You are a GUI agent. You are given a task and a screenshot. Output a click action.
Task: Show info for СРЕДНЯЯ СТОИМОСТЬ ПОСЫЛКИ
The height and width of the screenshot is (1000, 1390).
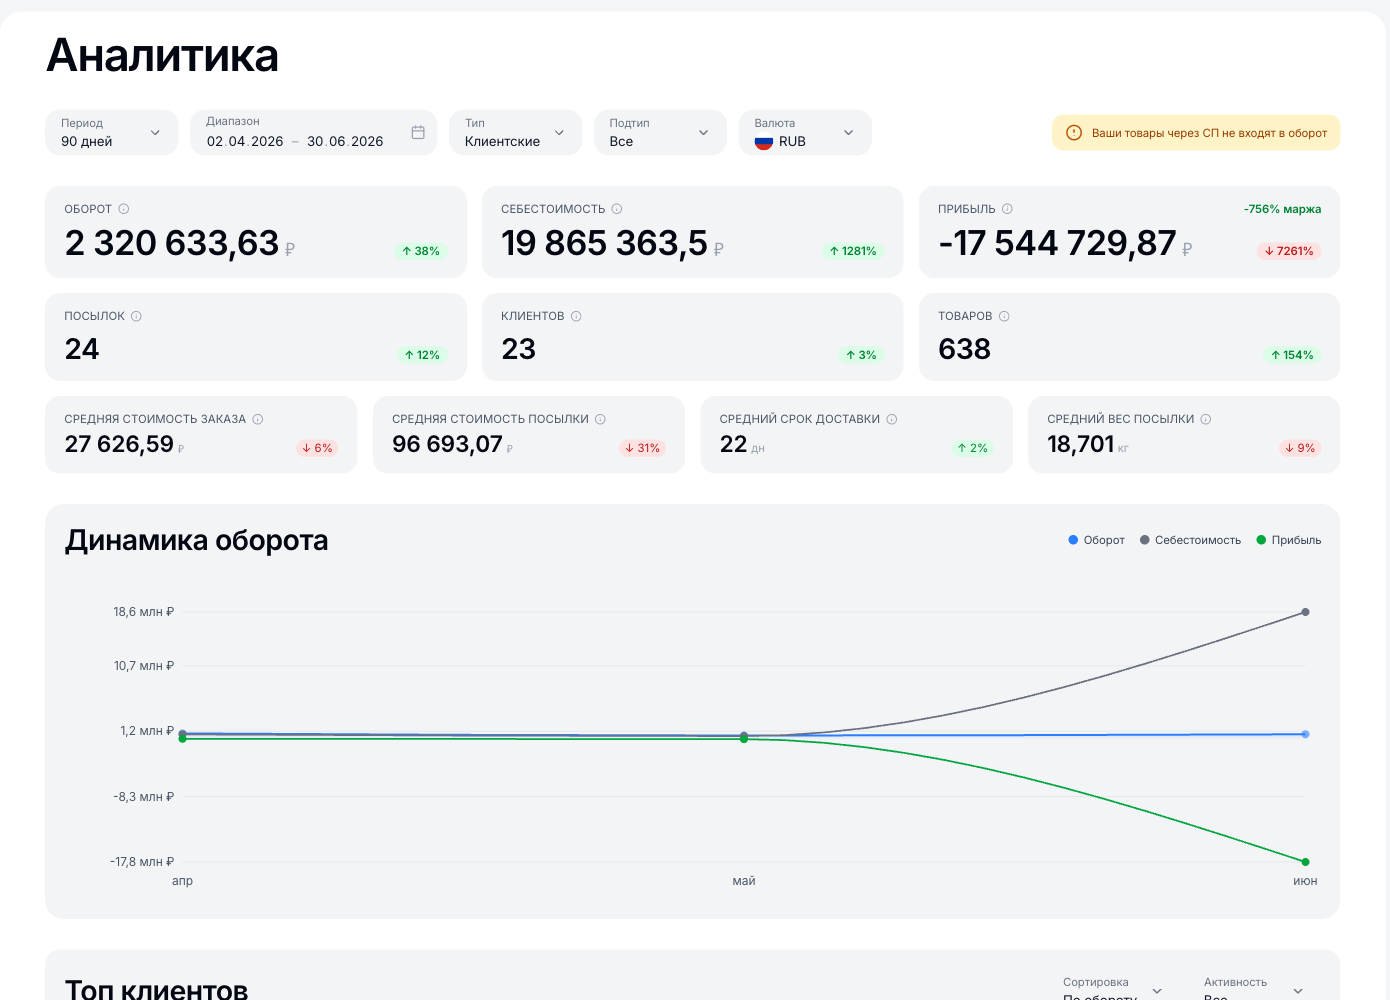pos(600,419)
